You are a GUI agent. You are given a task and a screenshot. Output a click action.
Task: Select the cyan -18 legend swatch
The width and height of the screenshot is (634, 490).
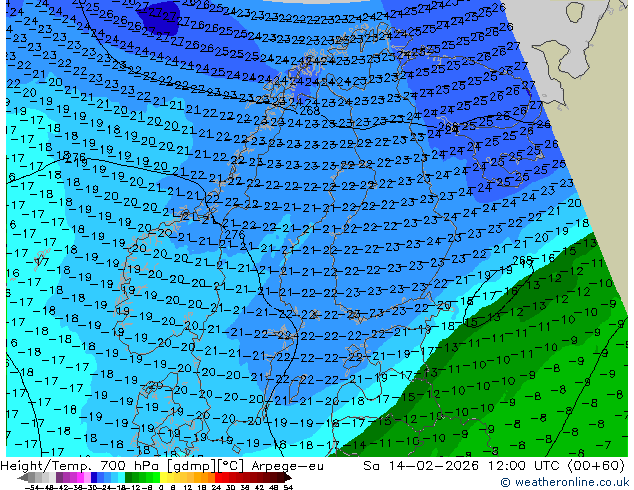point(121,477)
